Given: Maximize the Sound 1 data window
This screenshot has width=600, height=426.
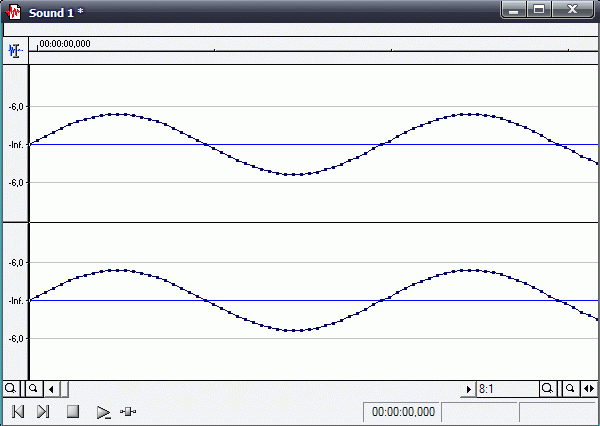Looking at the screenshot, I should tap(540, 10).
